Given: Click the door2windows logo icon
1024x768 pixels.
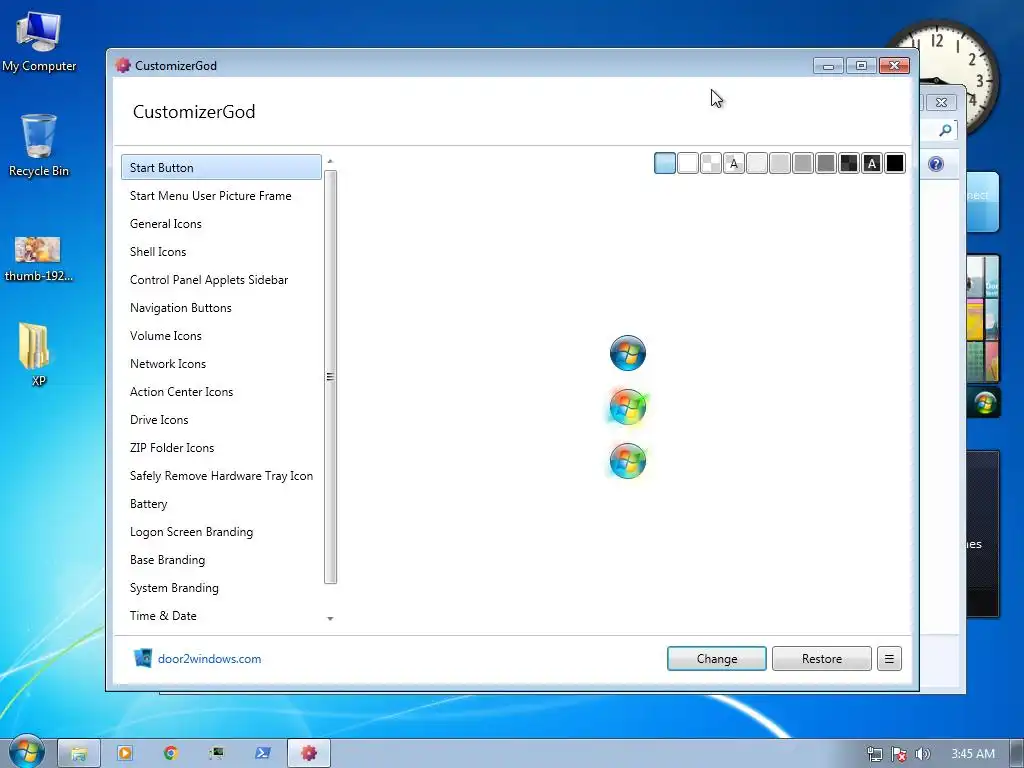Looking at the screenshot, I should click(x=142, y=658).
